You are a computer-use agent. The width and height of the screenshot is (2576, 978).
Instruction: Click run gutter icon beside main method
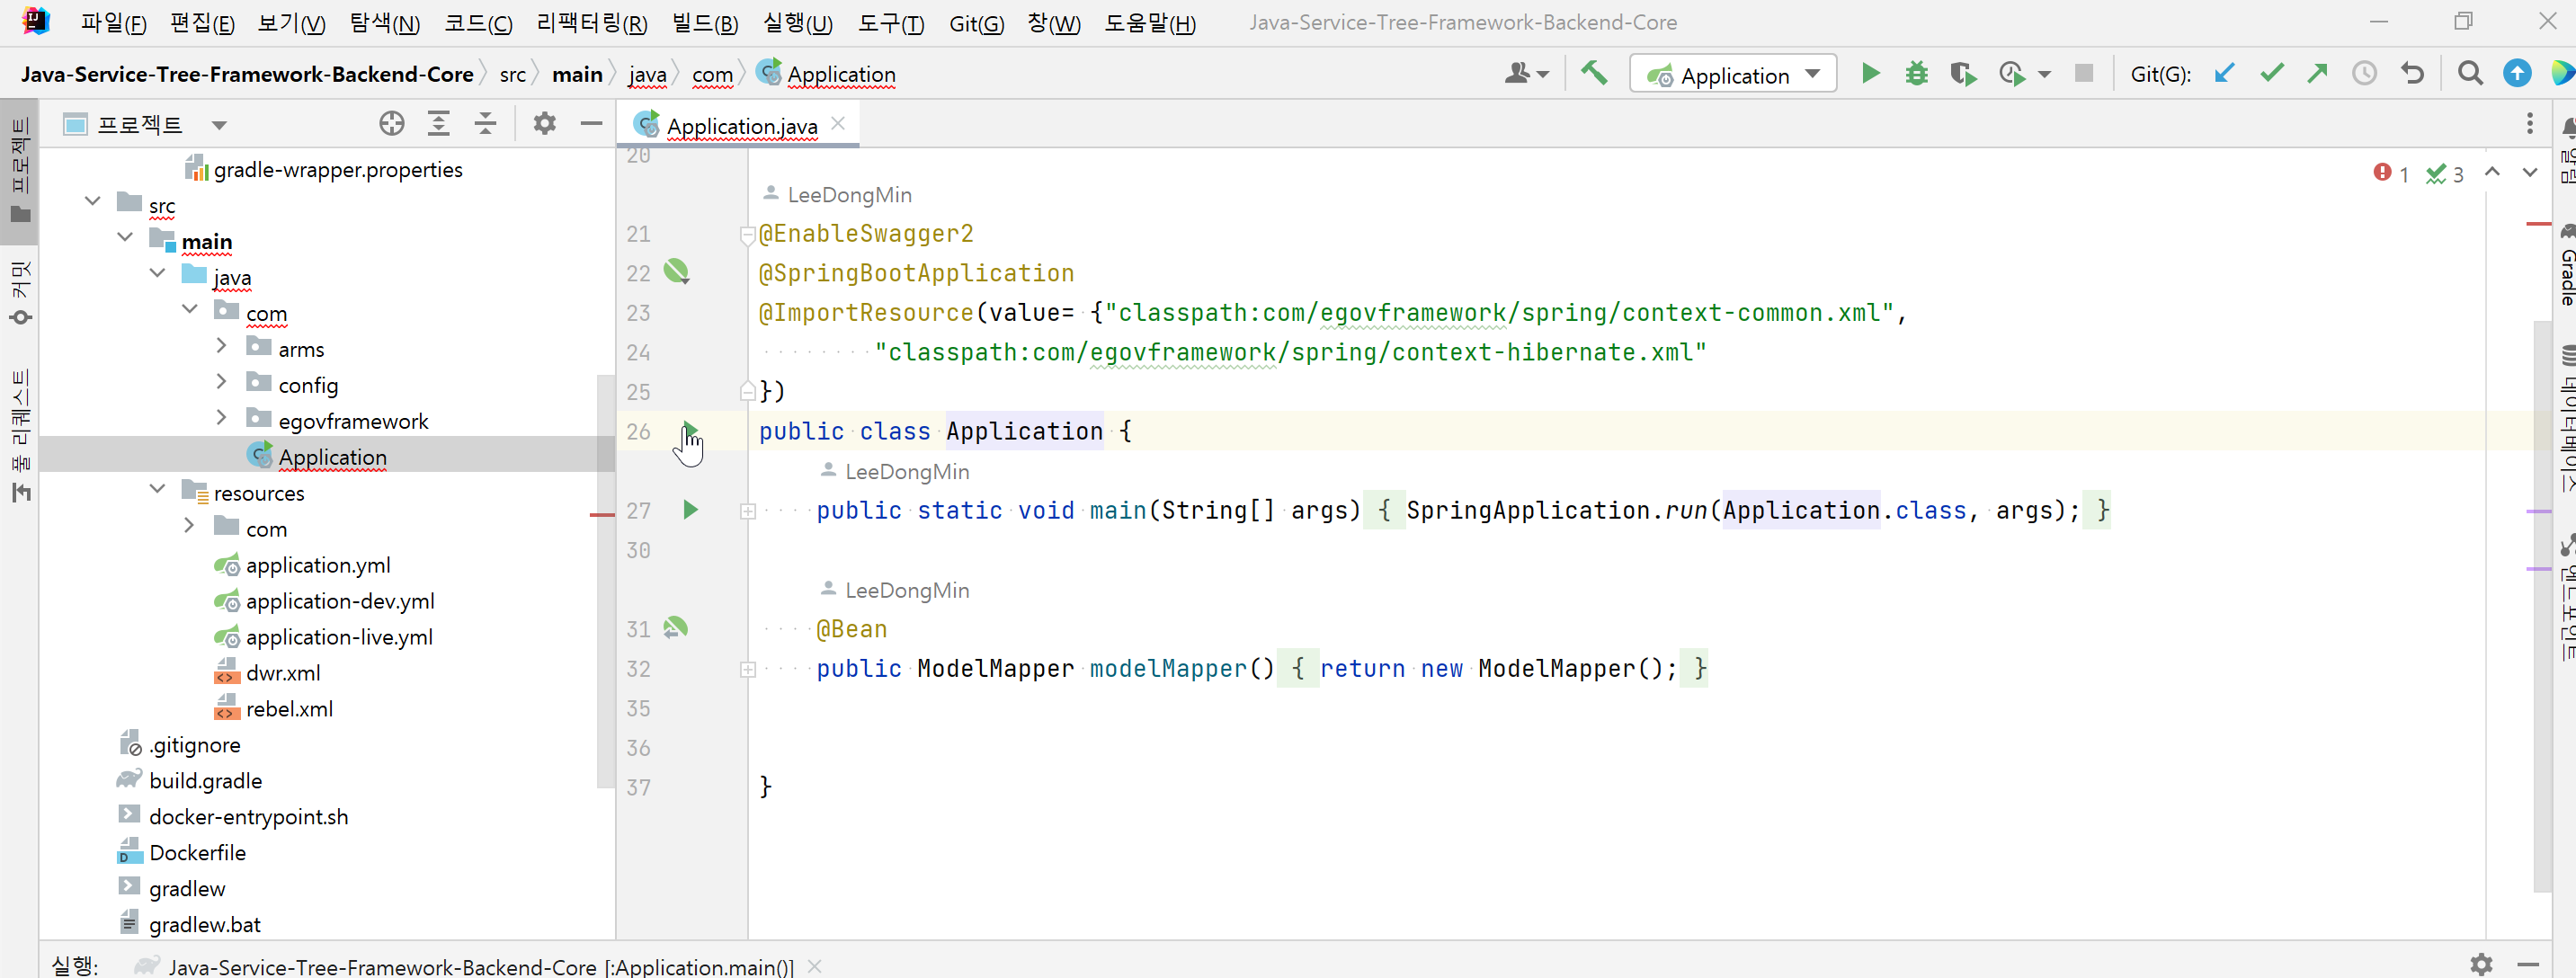pos(690,510)
